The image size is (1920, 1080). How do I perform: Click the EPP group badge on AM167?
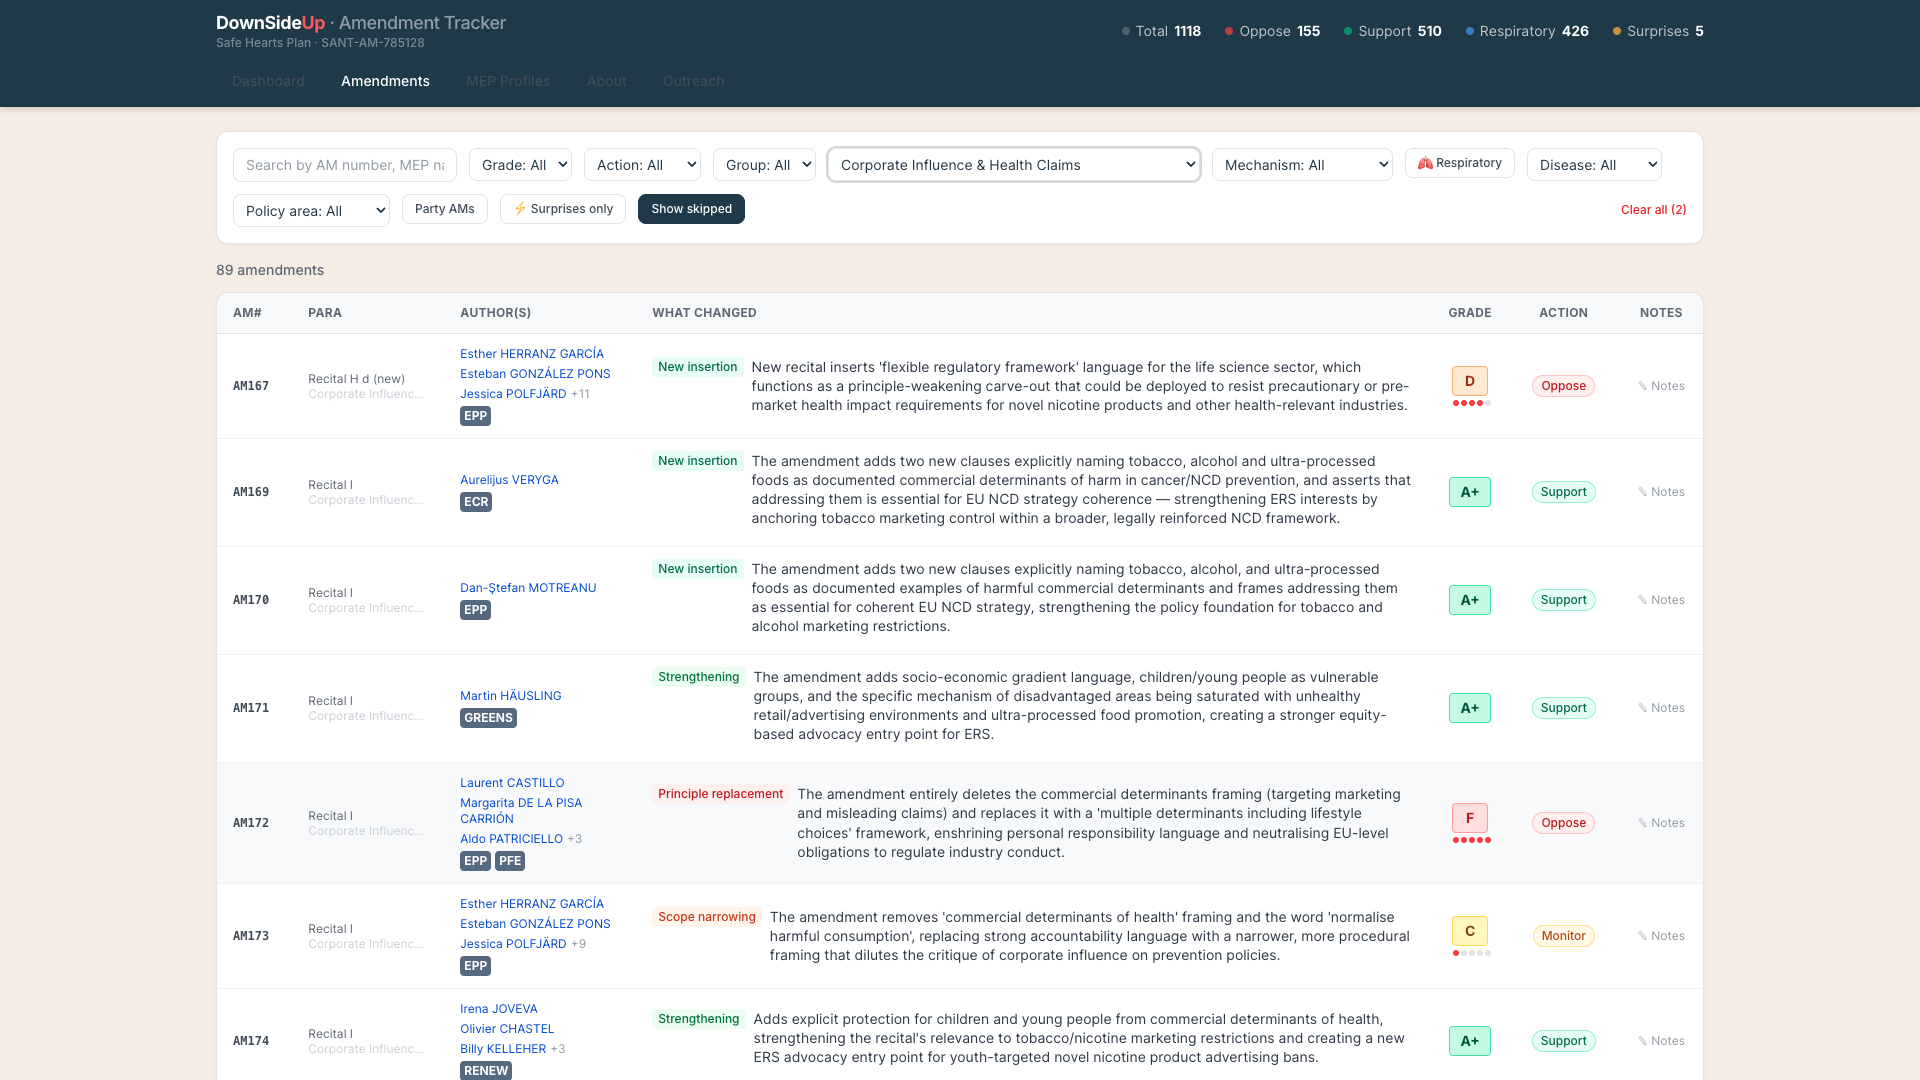pos(475,416)
